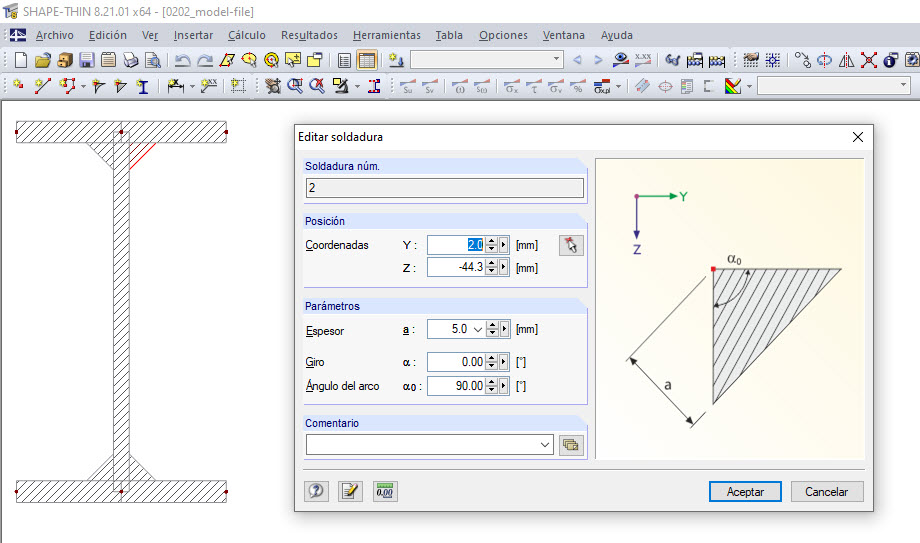Open the Herramientas menu
Screen dimensions: 920x543
386,35
